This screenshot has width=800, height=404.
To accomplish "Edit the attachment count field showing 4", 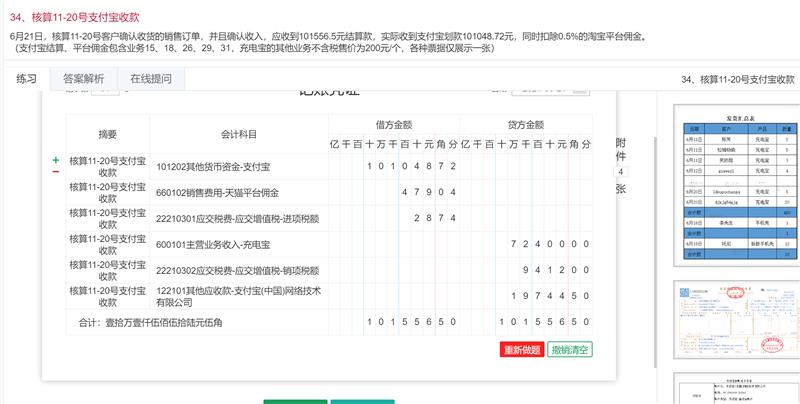I will point(621,172).
